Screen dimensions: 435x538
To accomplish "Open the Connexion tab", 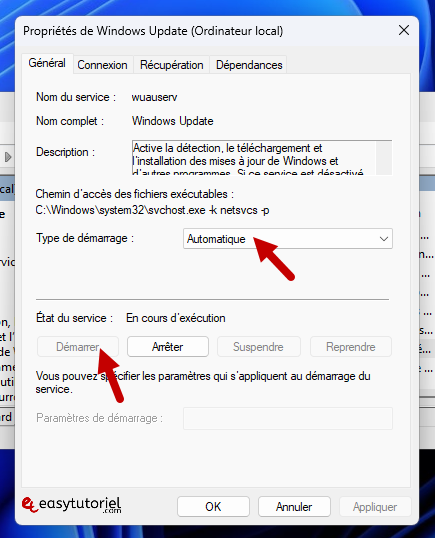I will (102, 65).
